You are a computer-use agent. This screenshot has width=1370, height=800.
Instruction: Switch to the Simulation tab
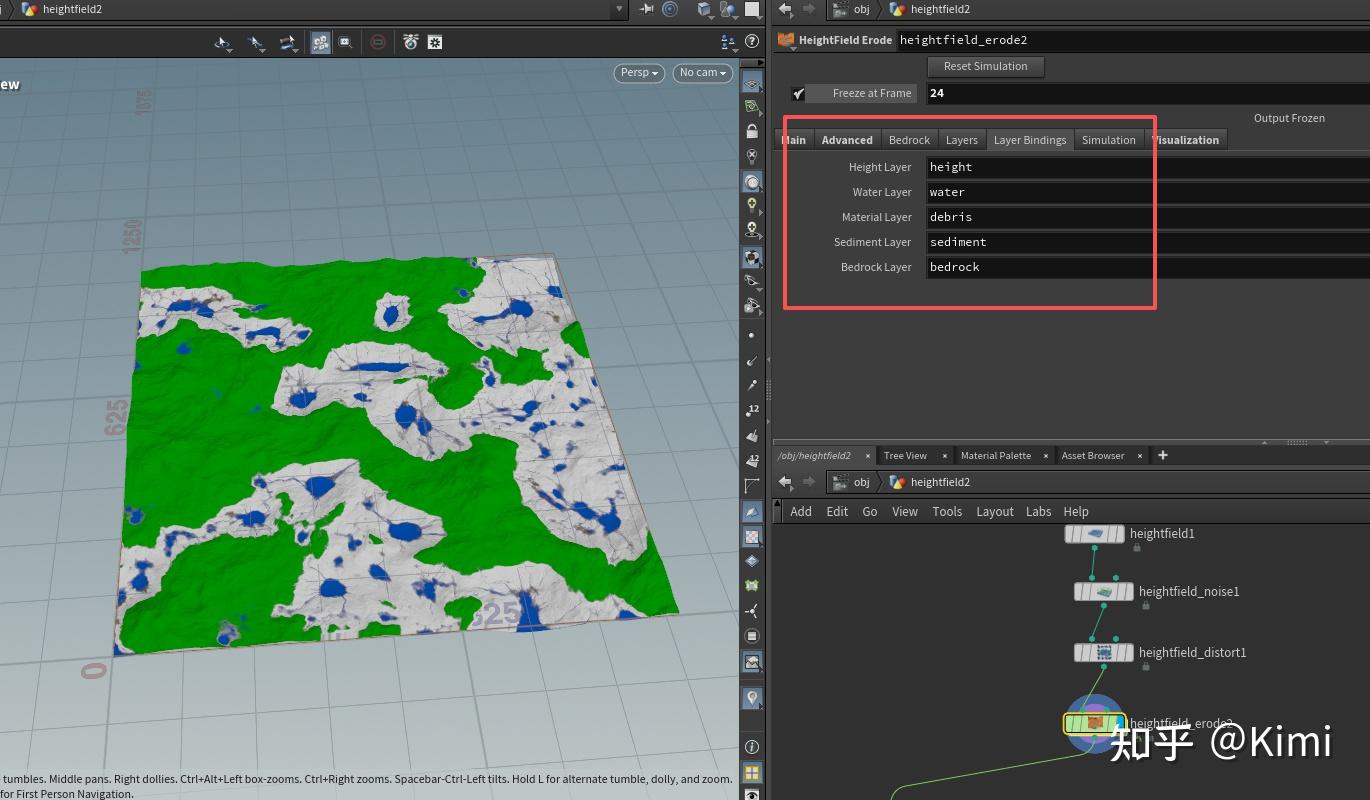point(1108,140)
